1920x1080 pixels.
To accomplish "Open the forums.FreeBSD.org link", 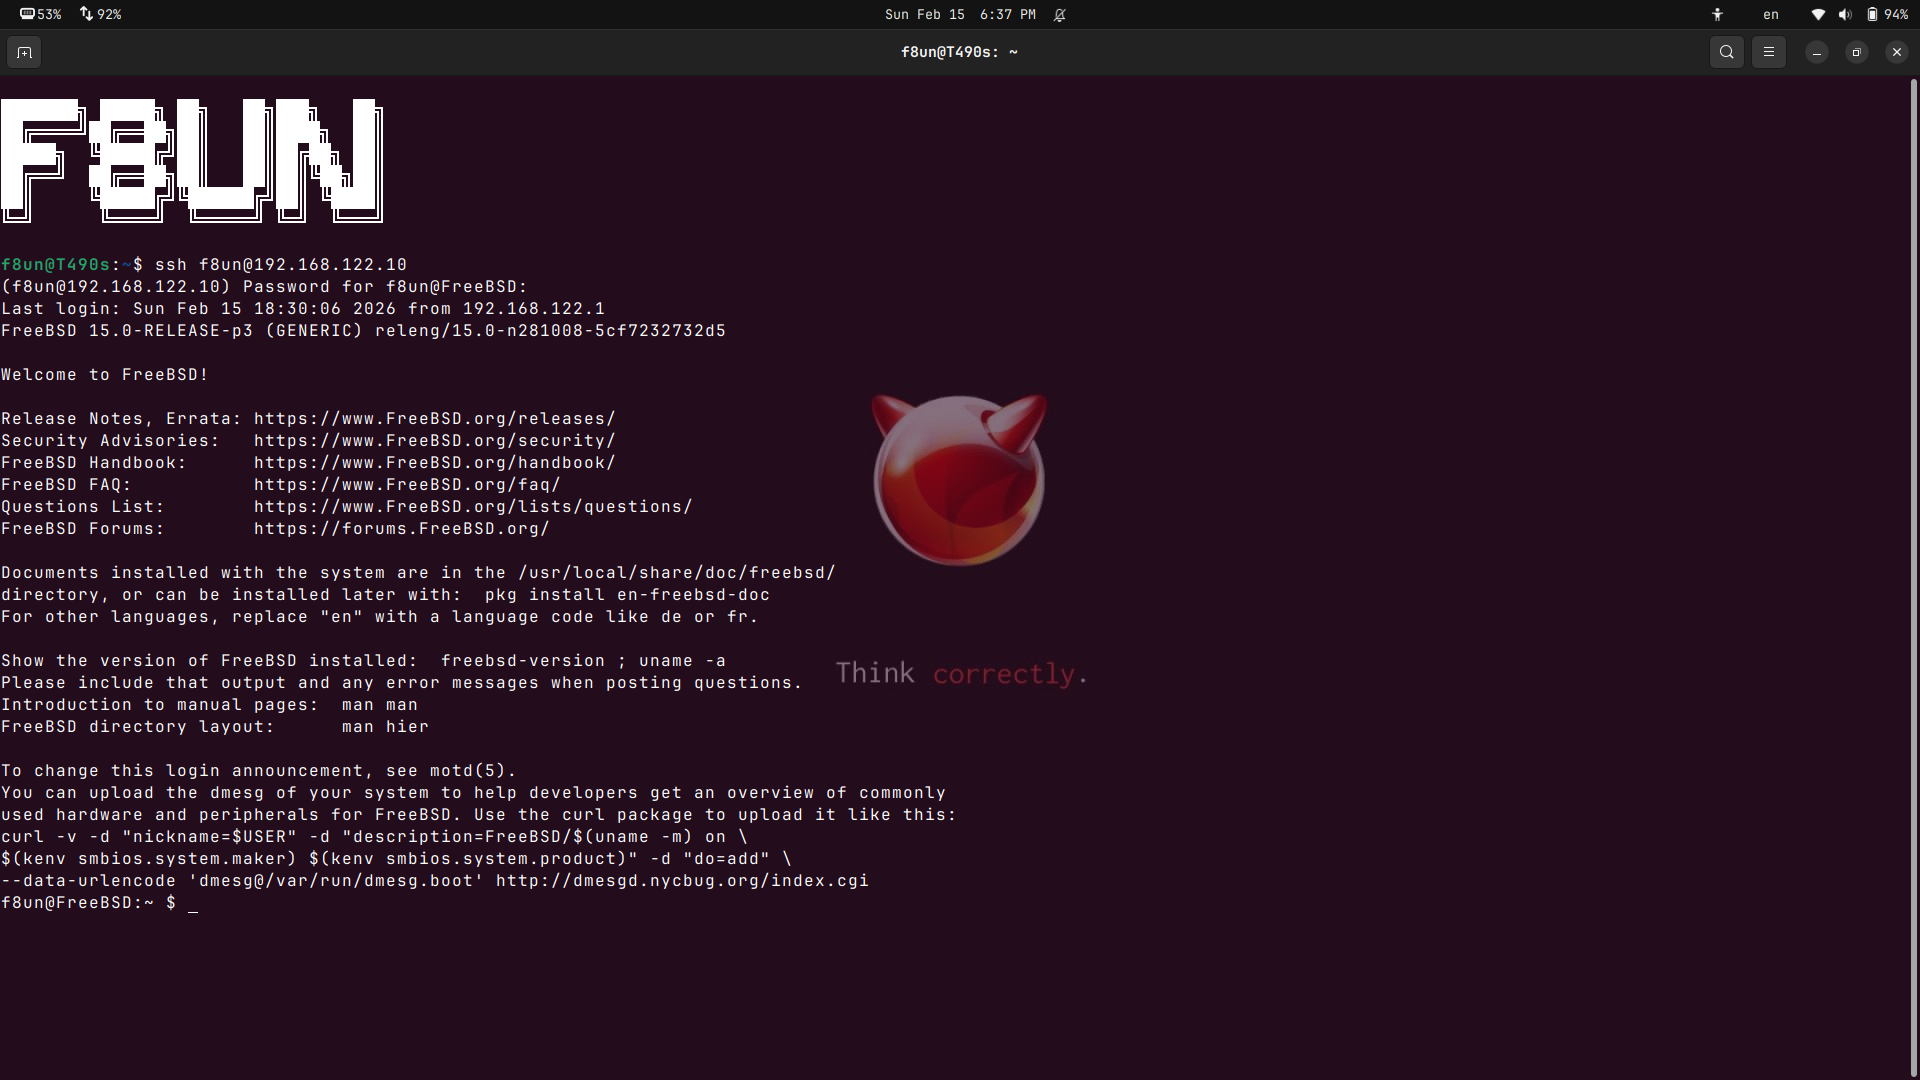I will pos(401,529).
